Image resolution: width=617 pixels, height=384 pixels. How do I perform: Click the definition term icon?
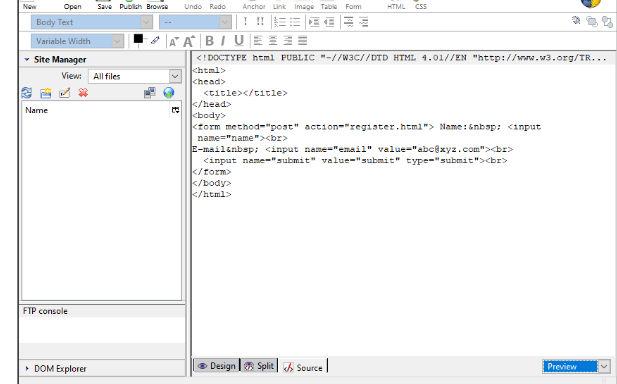coord(348,22)
